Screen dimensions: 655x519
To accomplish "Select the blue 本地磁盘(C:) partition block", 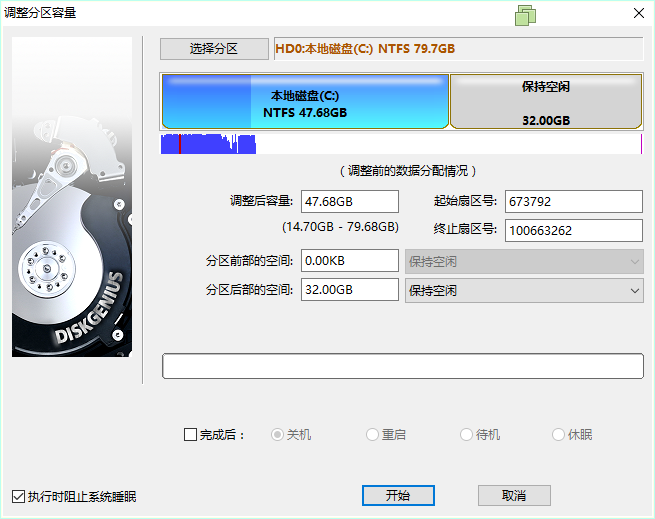I will (x=305, y=101).
